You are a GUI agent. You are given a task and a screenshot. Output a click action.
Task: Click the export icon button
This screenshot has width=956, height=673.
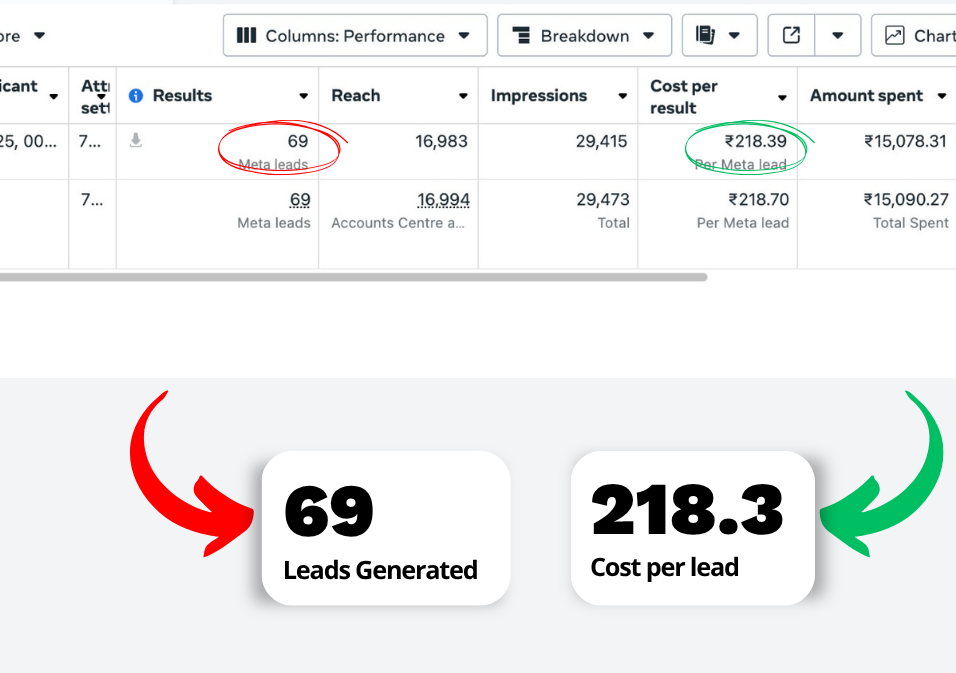(x=791, y=36)
